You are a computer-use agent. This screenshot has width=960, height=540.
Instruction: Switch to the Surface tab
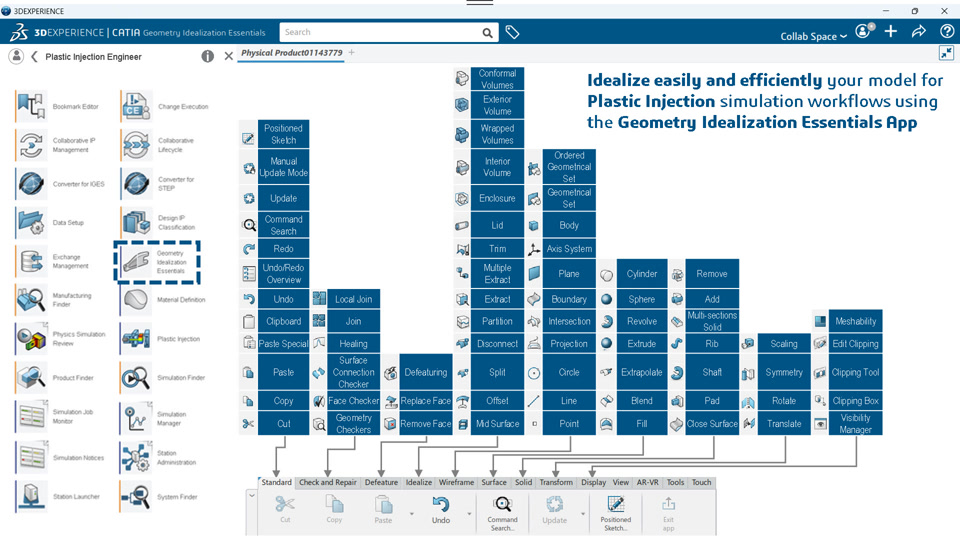493,482
